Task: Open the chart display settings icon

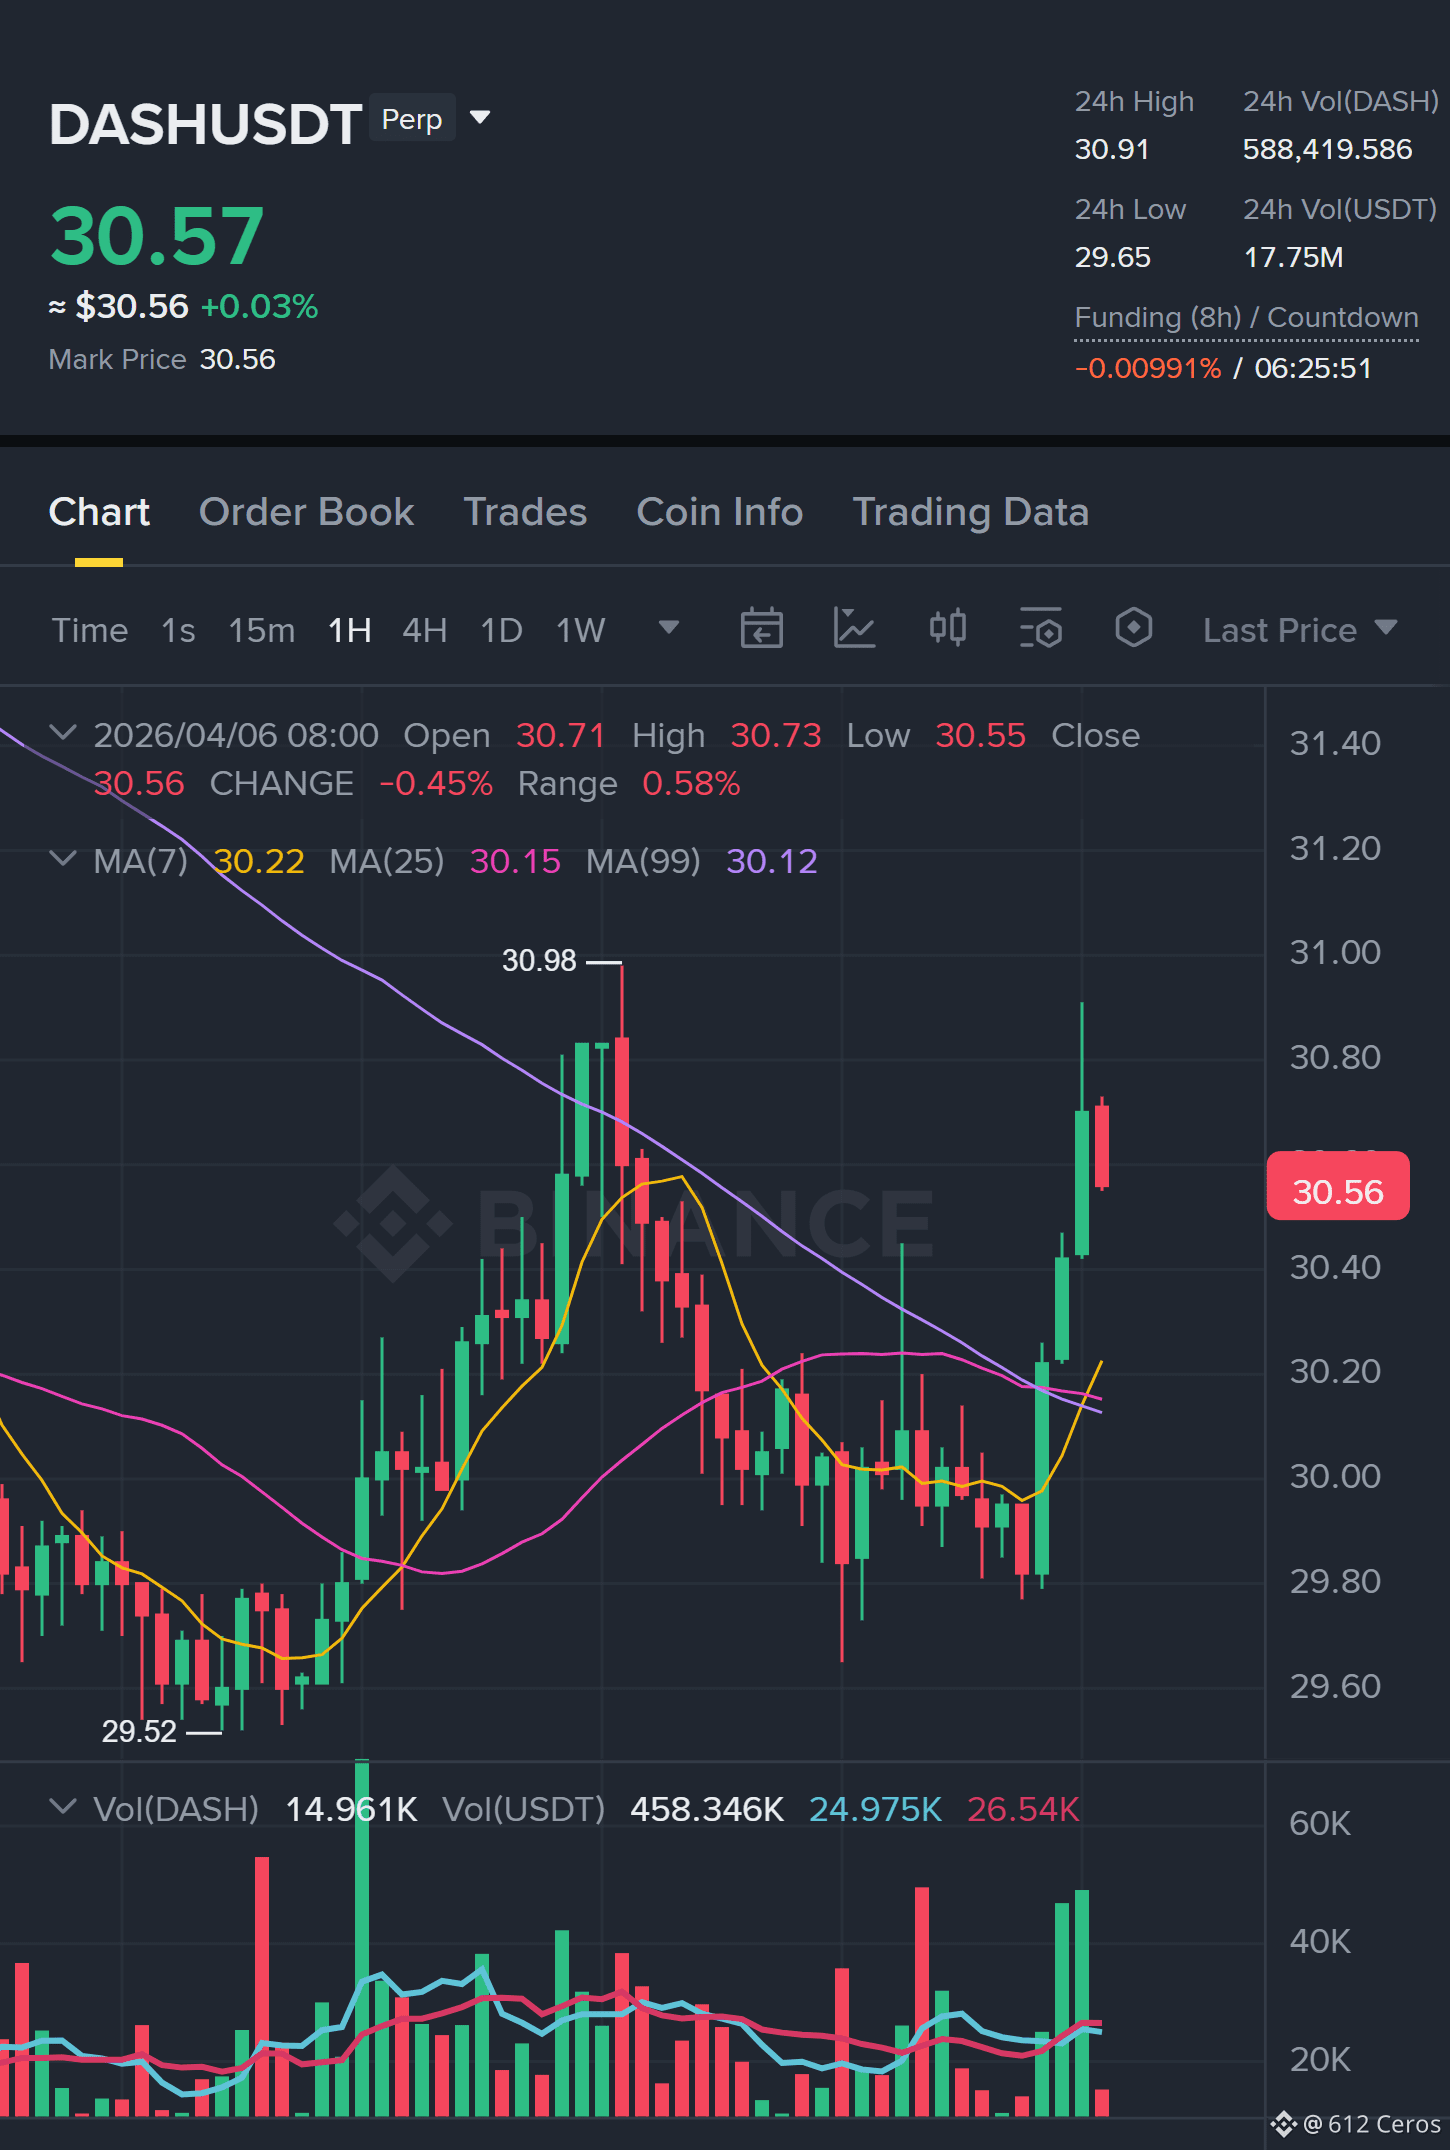Action: pos(1040,629)
